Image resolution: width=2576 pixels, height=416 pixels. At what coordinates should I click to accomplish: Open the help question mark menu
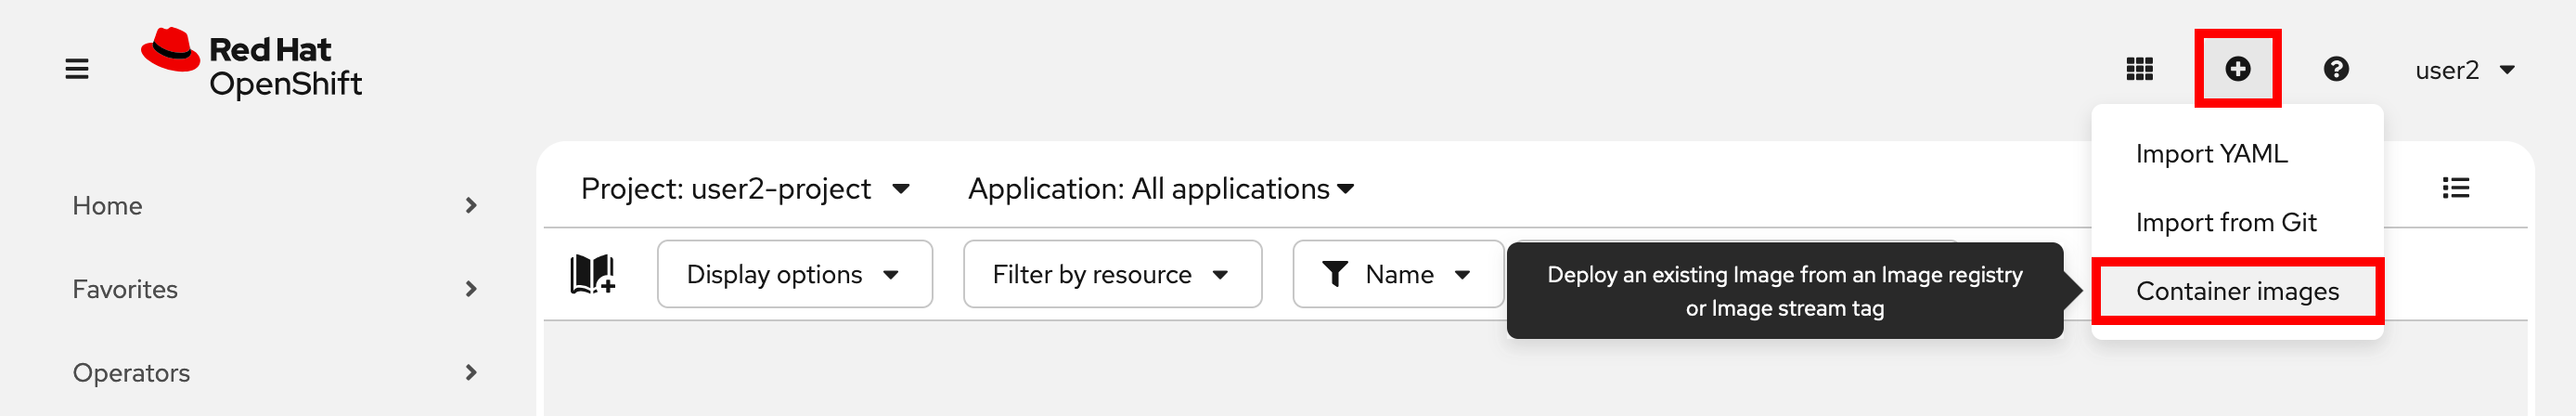2335,69
